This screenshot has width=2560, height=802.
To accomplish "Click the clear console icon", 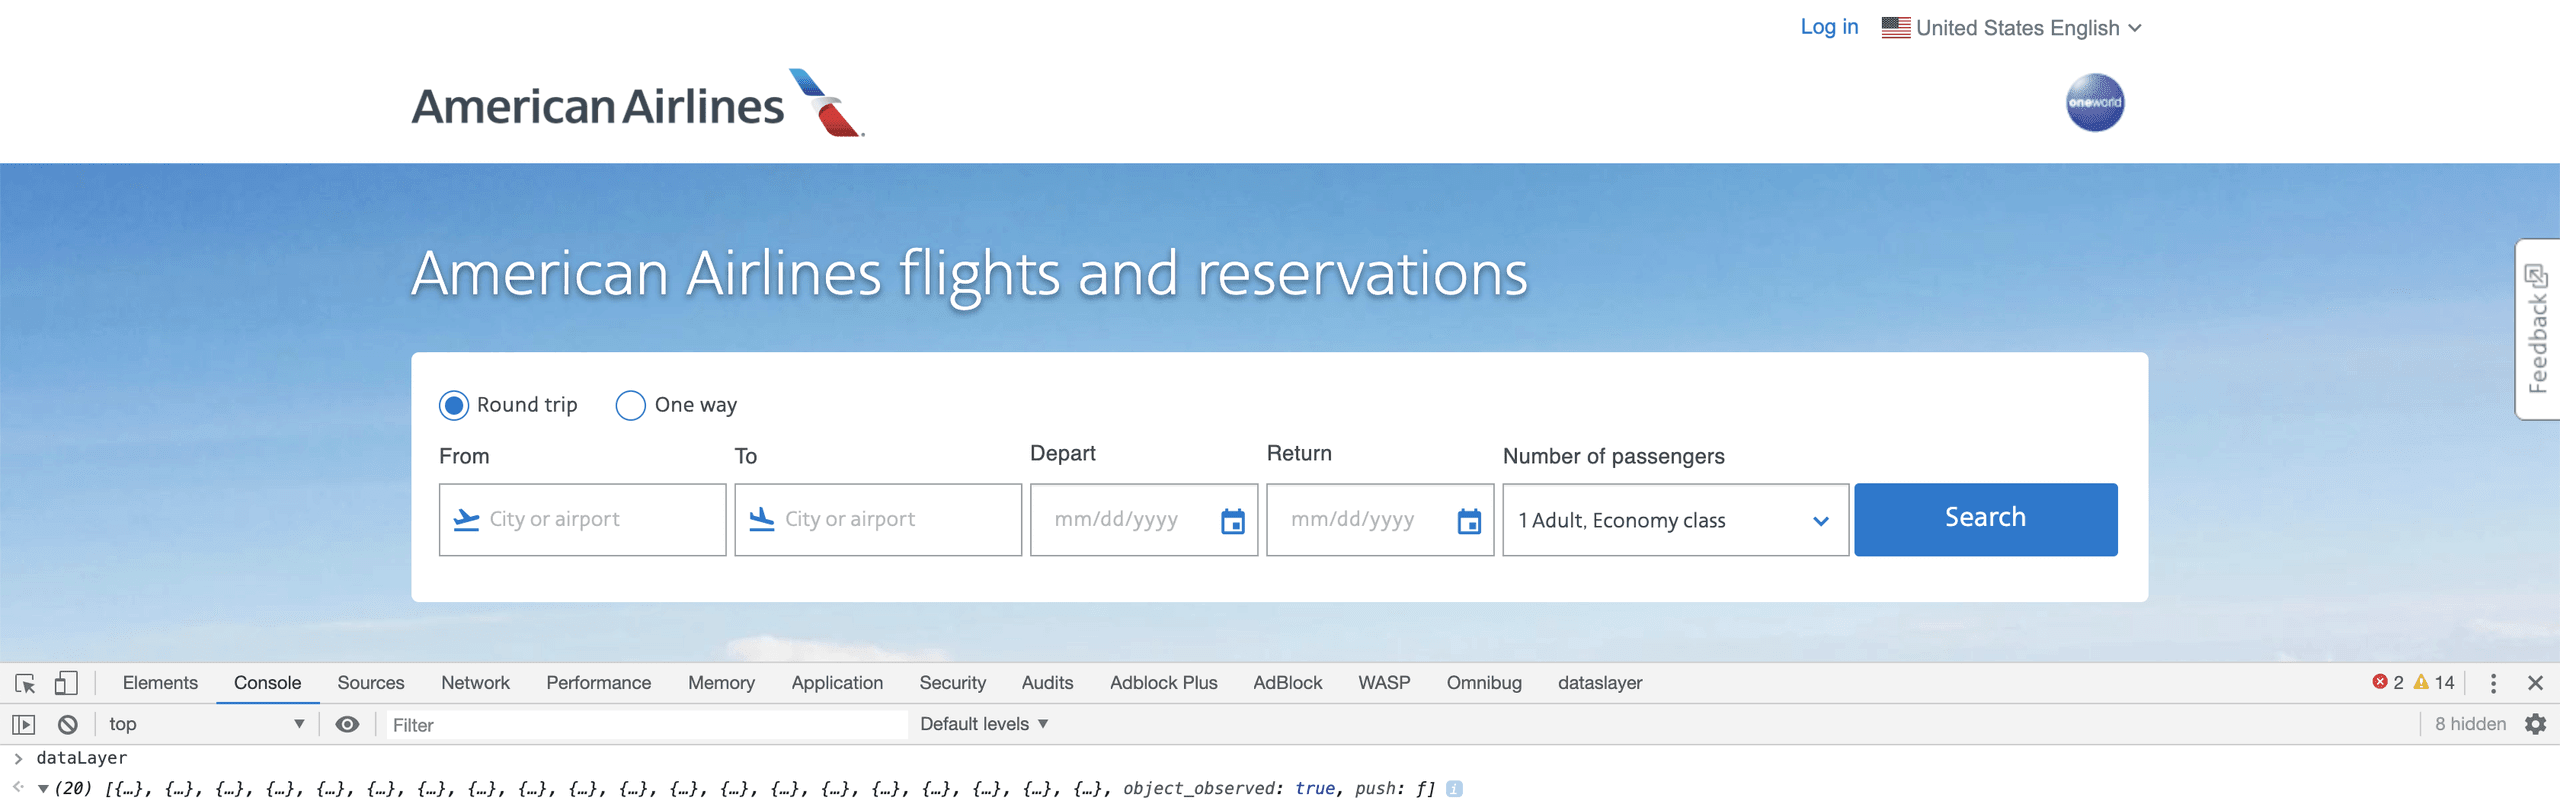I will pos(68,725).
